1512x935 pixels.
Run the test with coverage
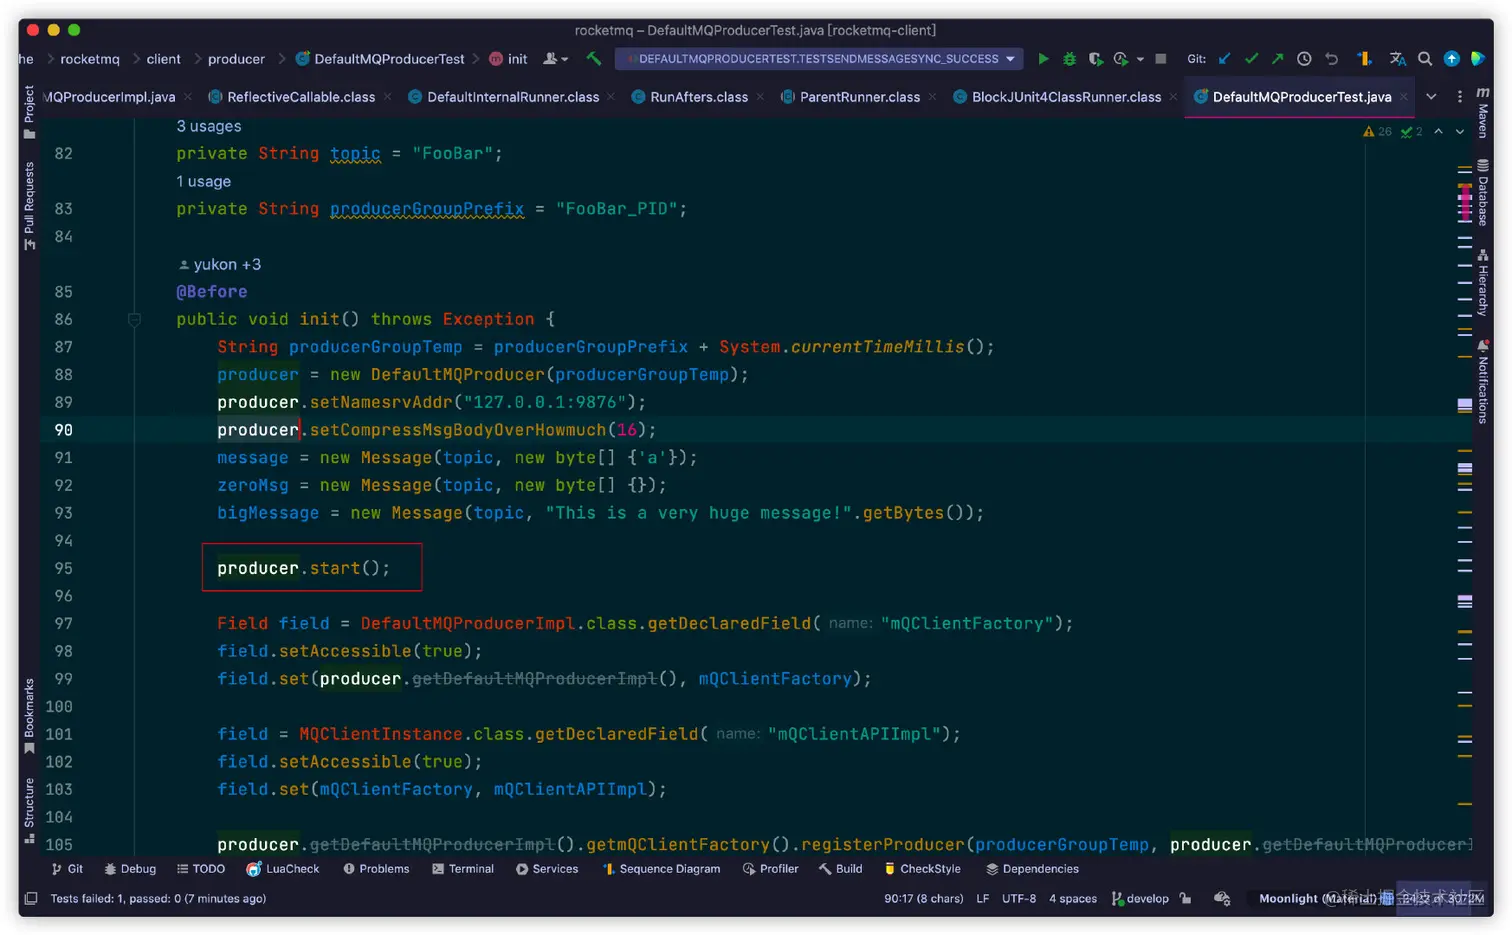pos(1095,59)
